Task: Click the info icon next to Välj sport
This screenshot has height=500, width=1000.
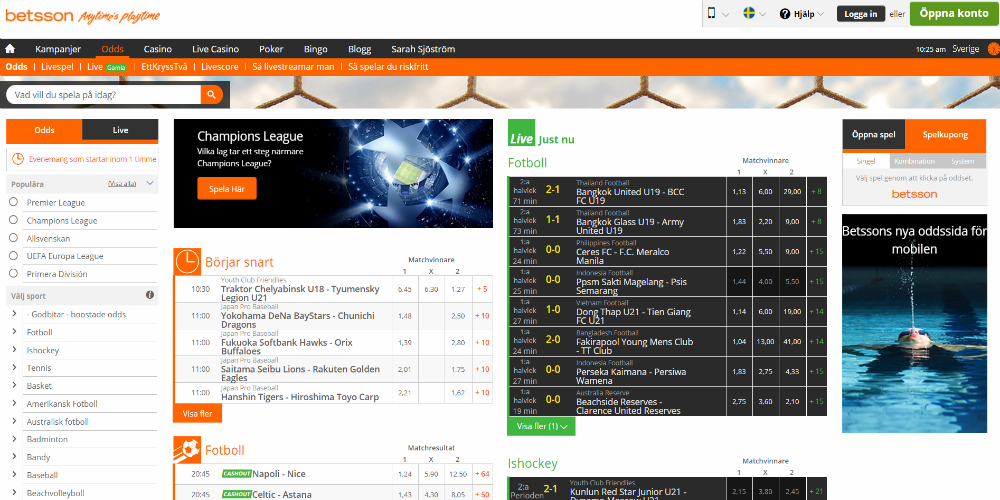Action: 150,295
